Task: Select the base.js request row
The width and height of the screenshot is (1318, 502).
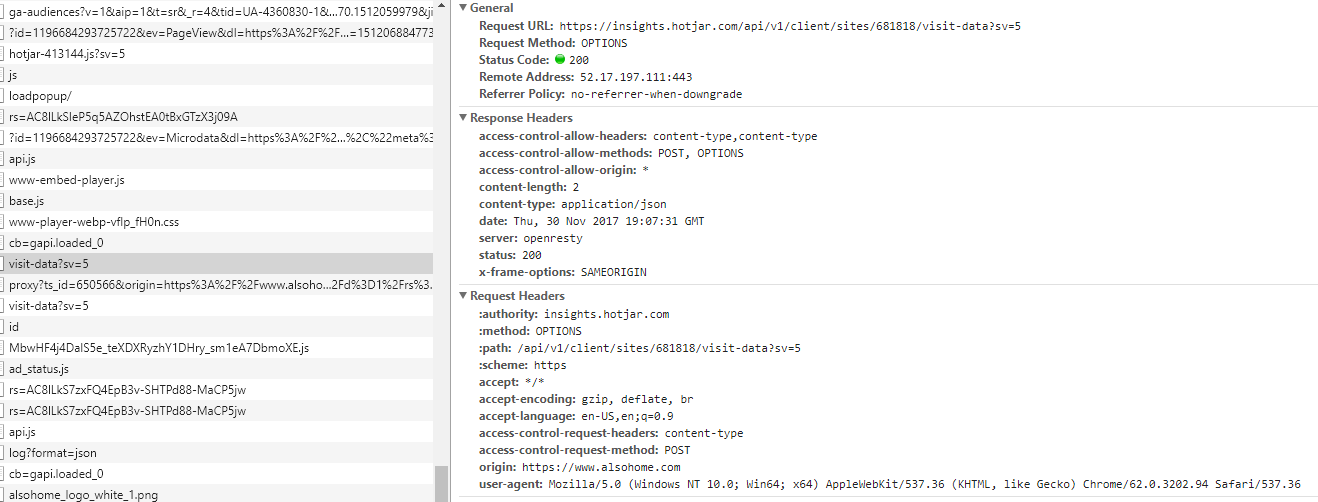Action: tap(216, 201)
